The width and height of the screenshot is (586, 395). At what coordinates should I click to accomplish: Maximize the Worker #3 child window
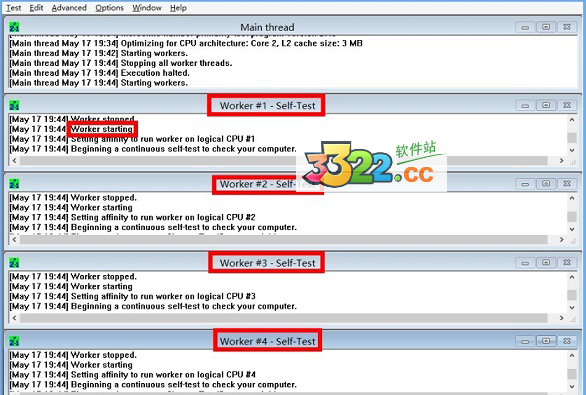(x=546, y=263)
